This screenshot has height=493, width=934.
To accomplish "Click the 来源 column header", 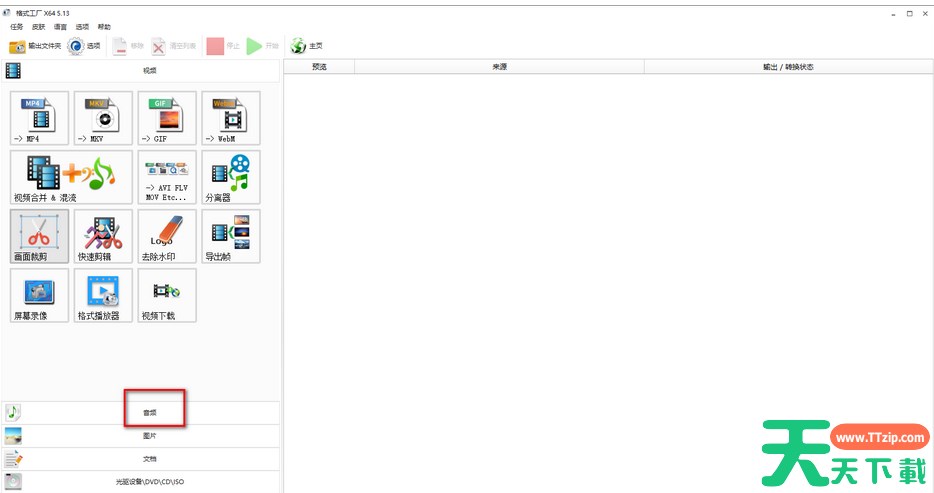I will pyautogui.click(x=499, y=67).
